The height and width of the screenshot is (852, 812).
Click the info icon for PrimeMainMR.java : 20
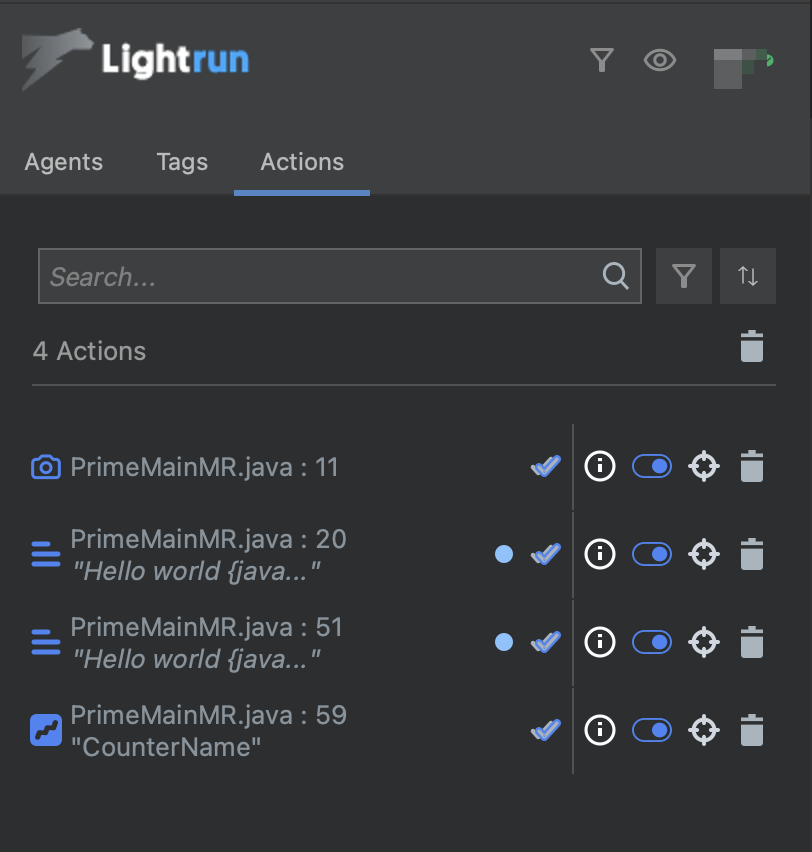[599, 553]
